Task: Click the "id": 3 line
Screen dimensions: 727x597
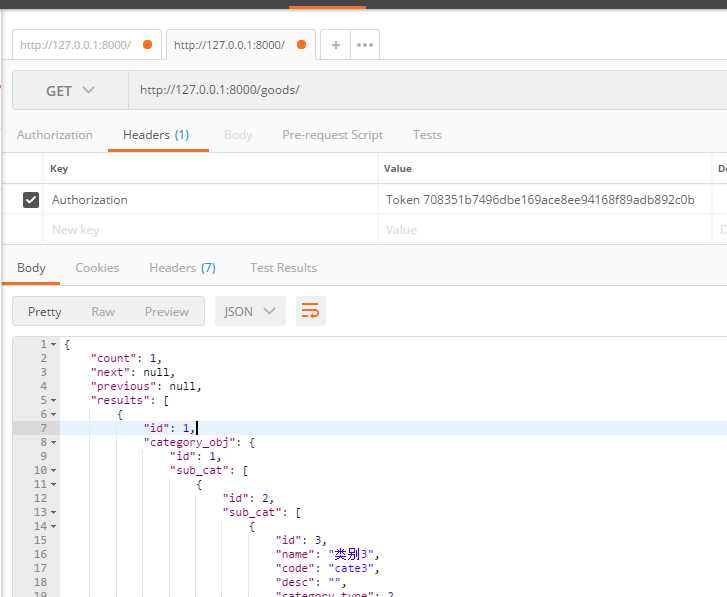Action: point(301,540)
